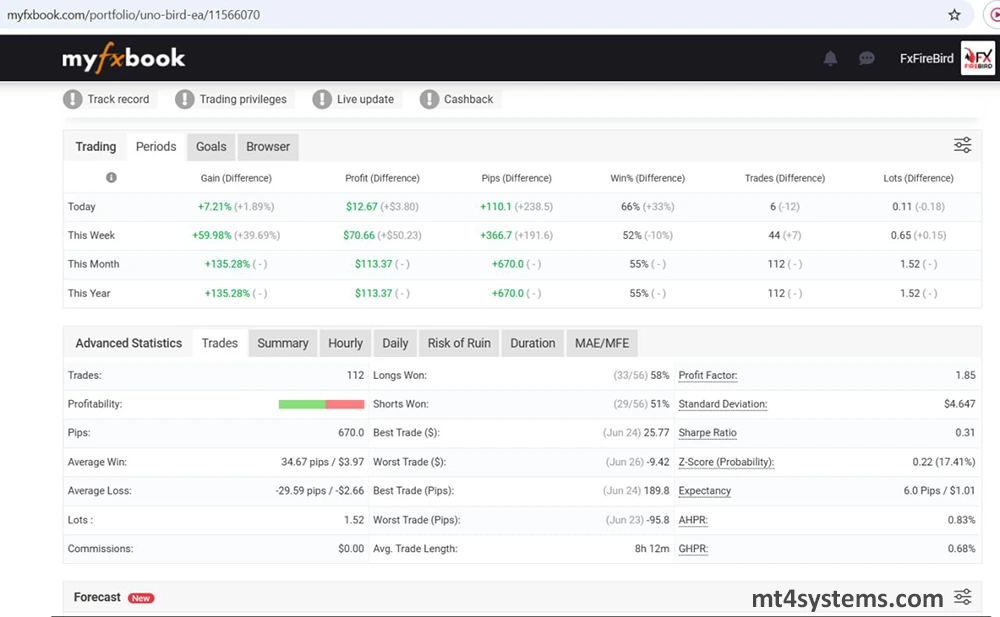Click the Live update warning icon
The width and height of the screenshot is (1000, 617).
click(x=322, y=99)
